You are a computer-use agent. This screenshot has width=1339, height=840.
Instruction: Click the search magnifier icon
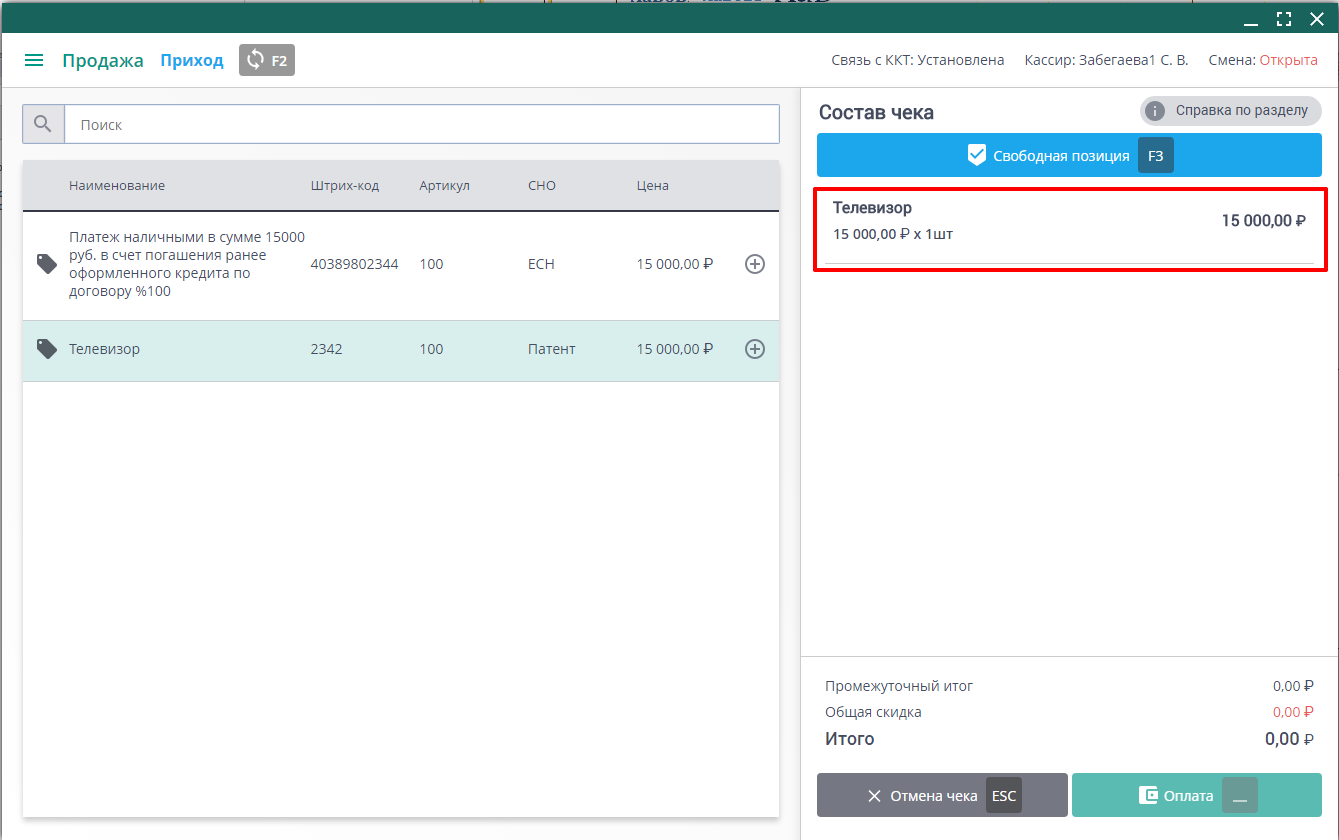(x=43, y=125)
